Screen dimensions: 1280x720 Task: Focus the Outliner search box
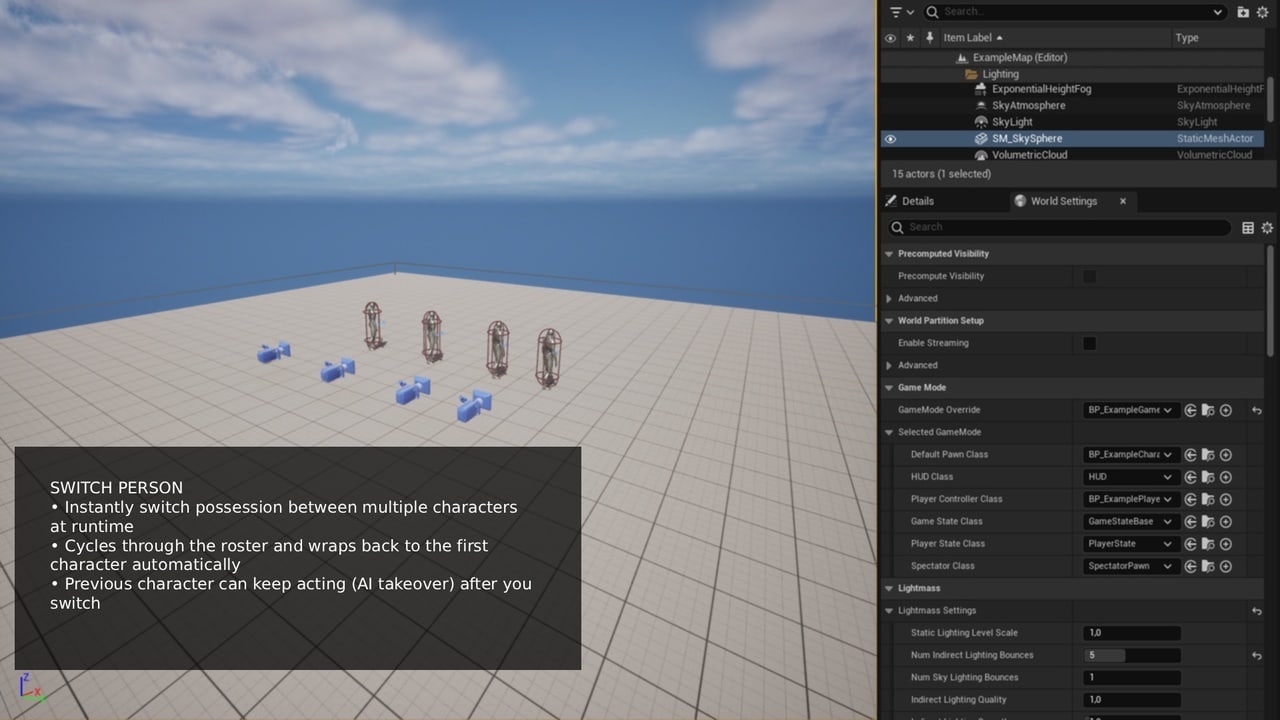(1075, 12)
